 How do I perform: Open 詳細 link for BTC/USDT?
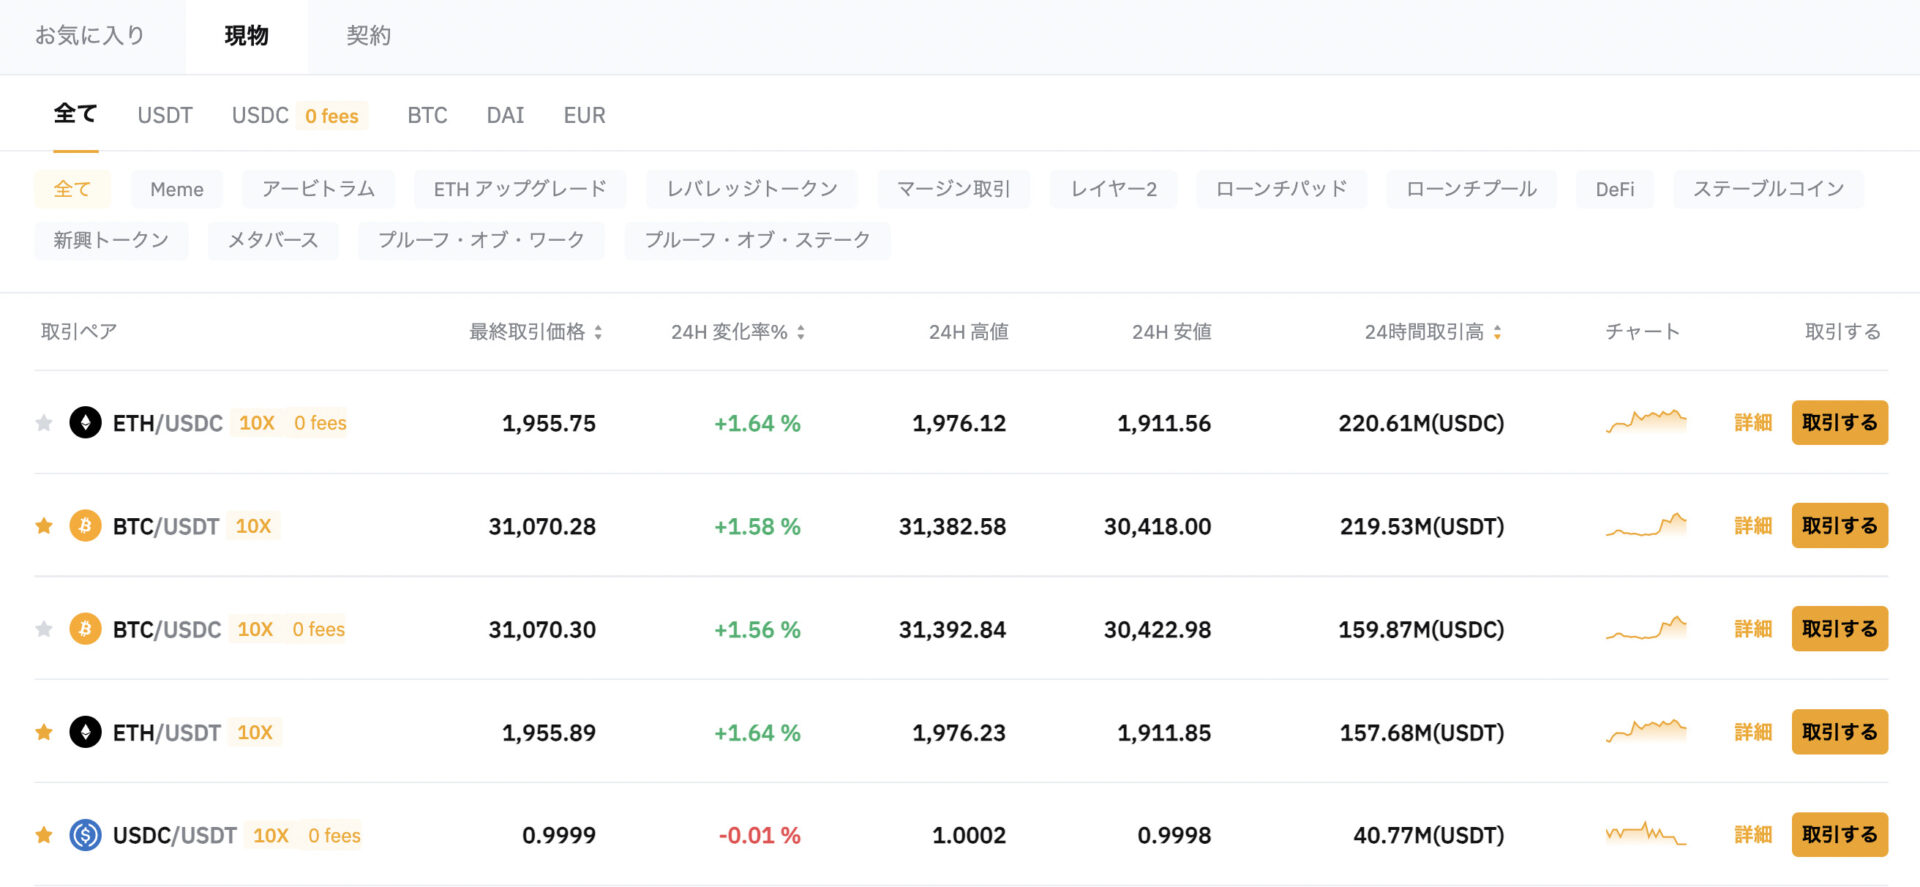[x=1753, y=526]
